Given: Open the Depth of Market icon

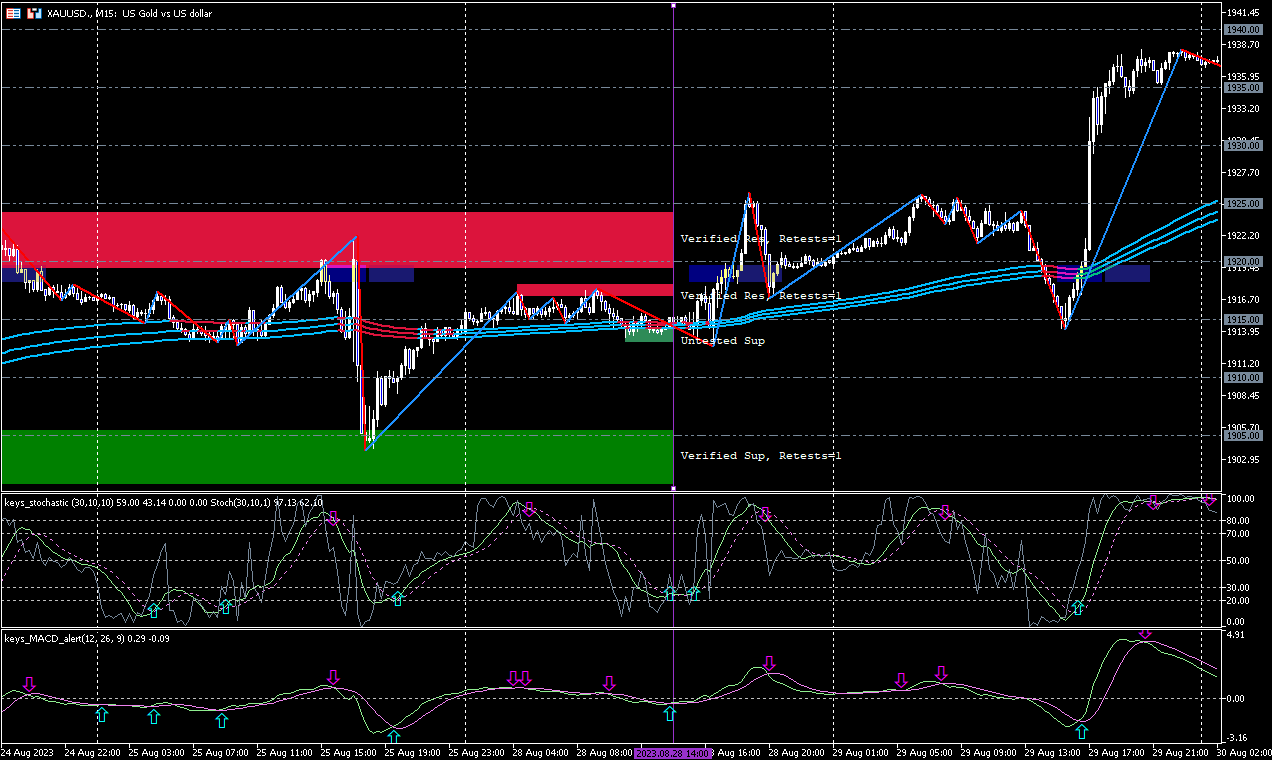Looking at the screenshot, I should click(34, 14).
